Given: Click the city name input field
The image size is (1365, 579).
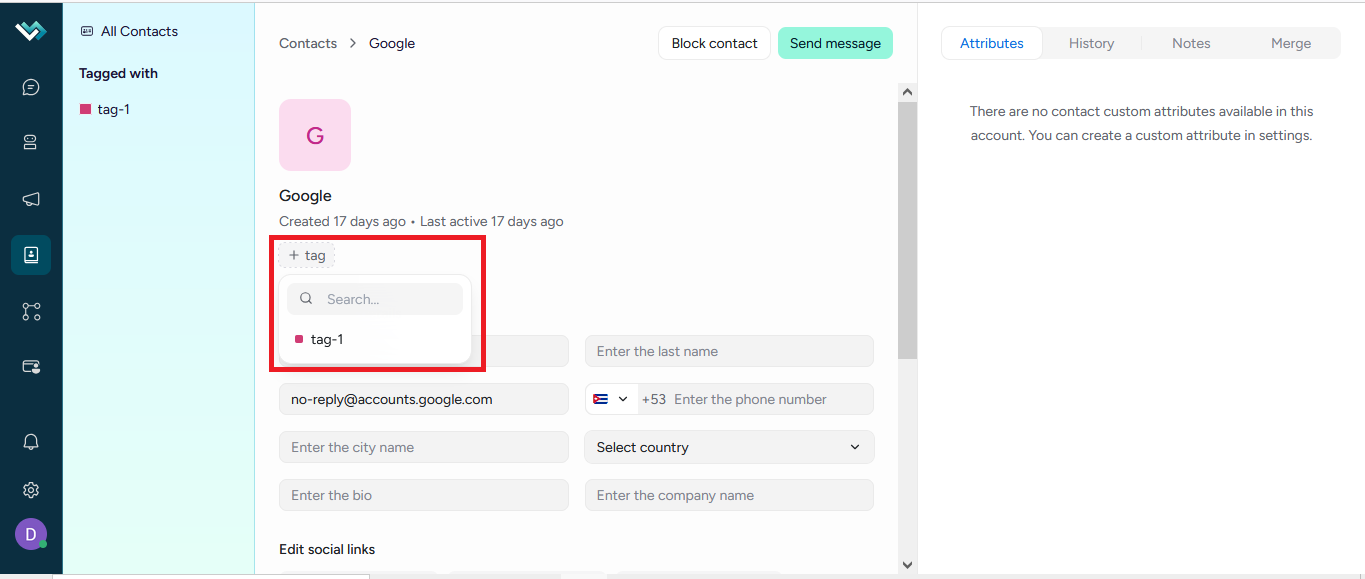Looking at the screenshot, I should pos(424,447).
